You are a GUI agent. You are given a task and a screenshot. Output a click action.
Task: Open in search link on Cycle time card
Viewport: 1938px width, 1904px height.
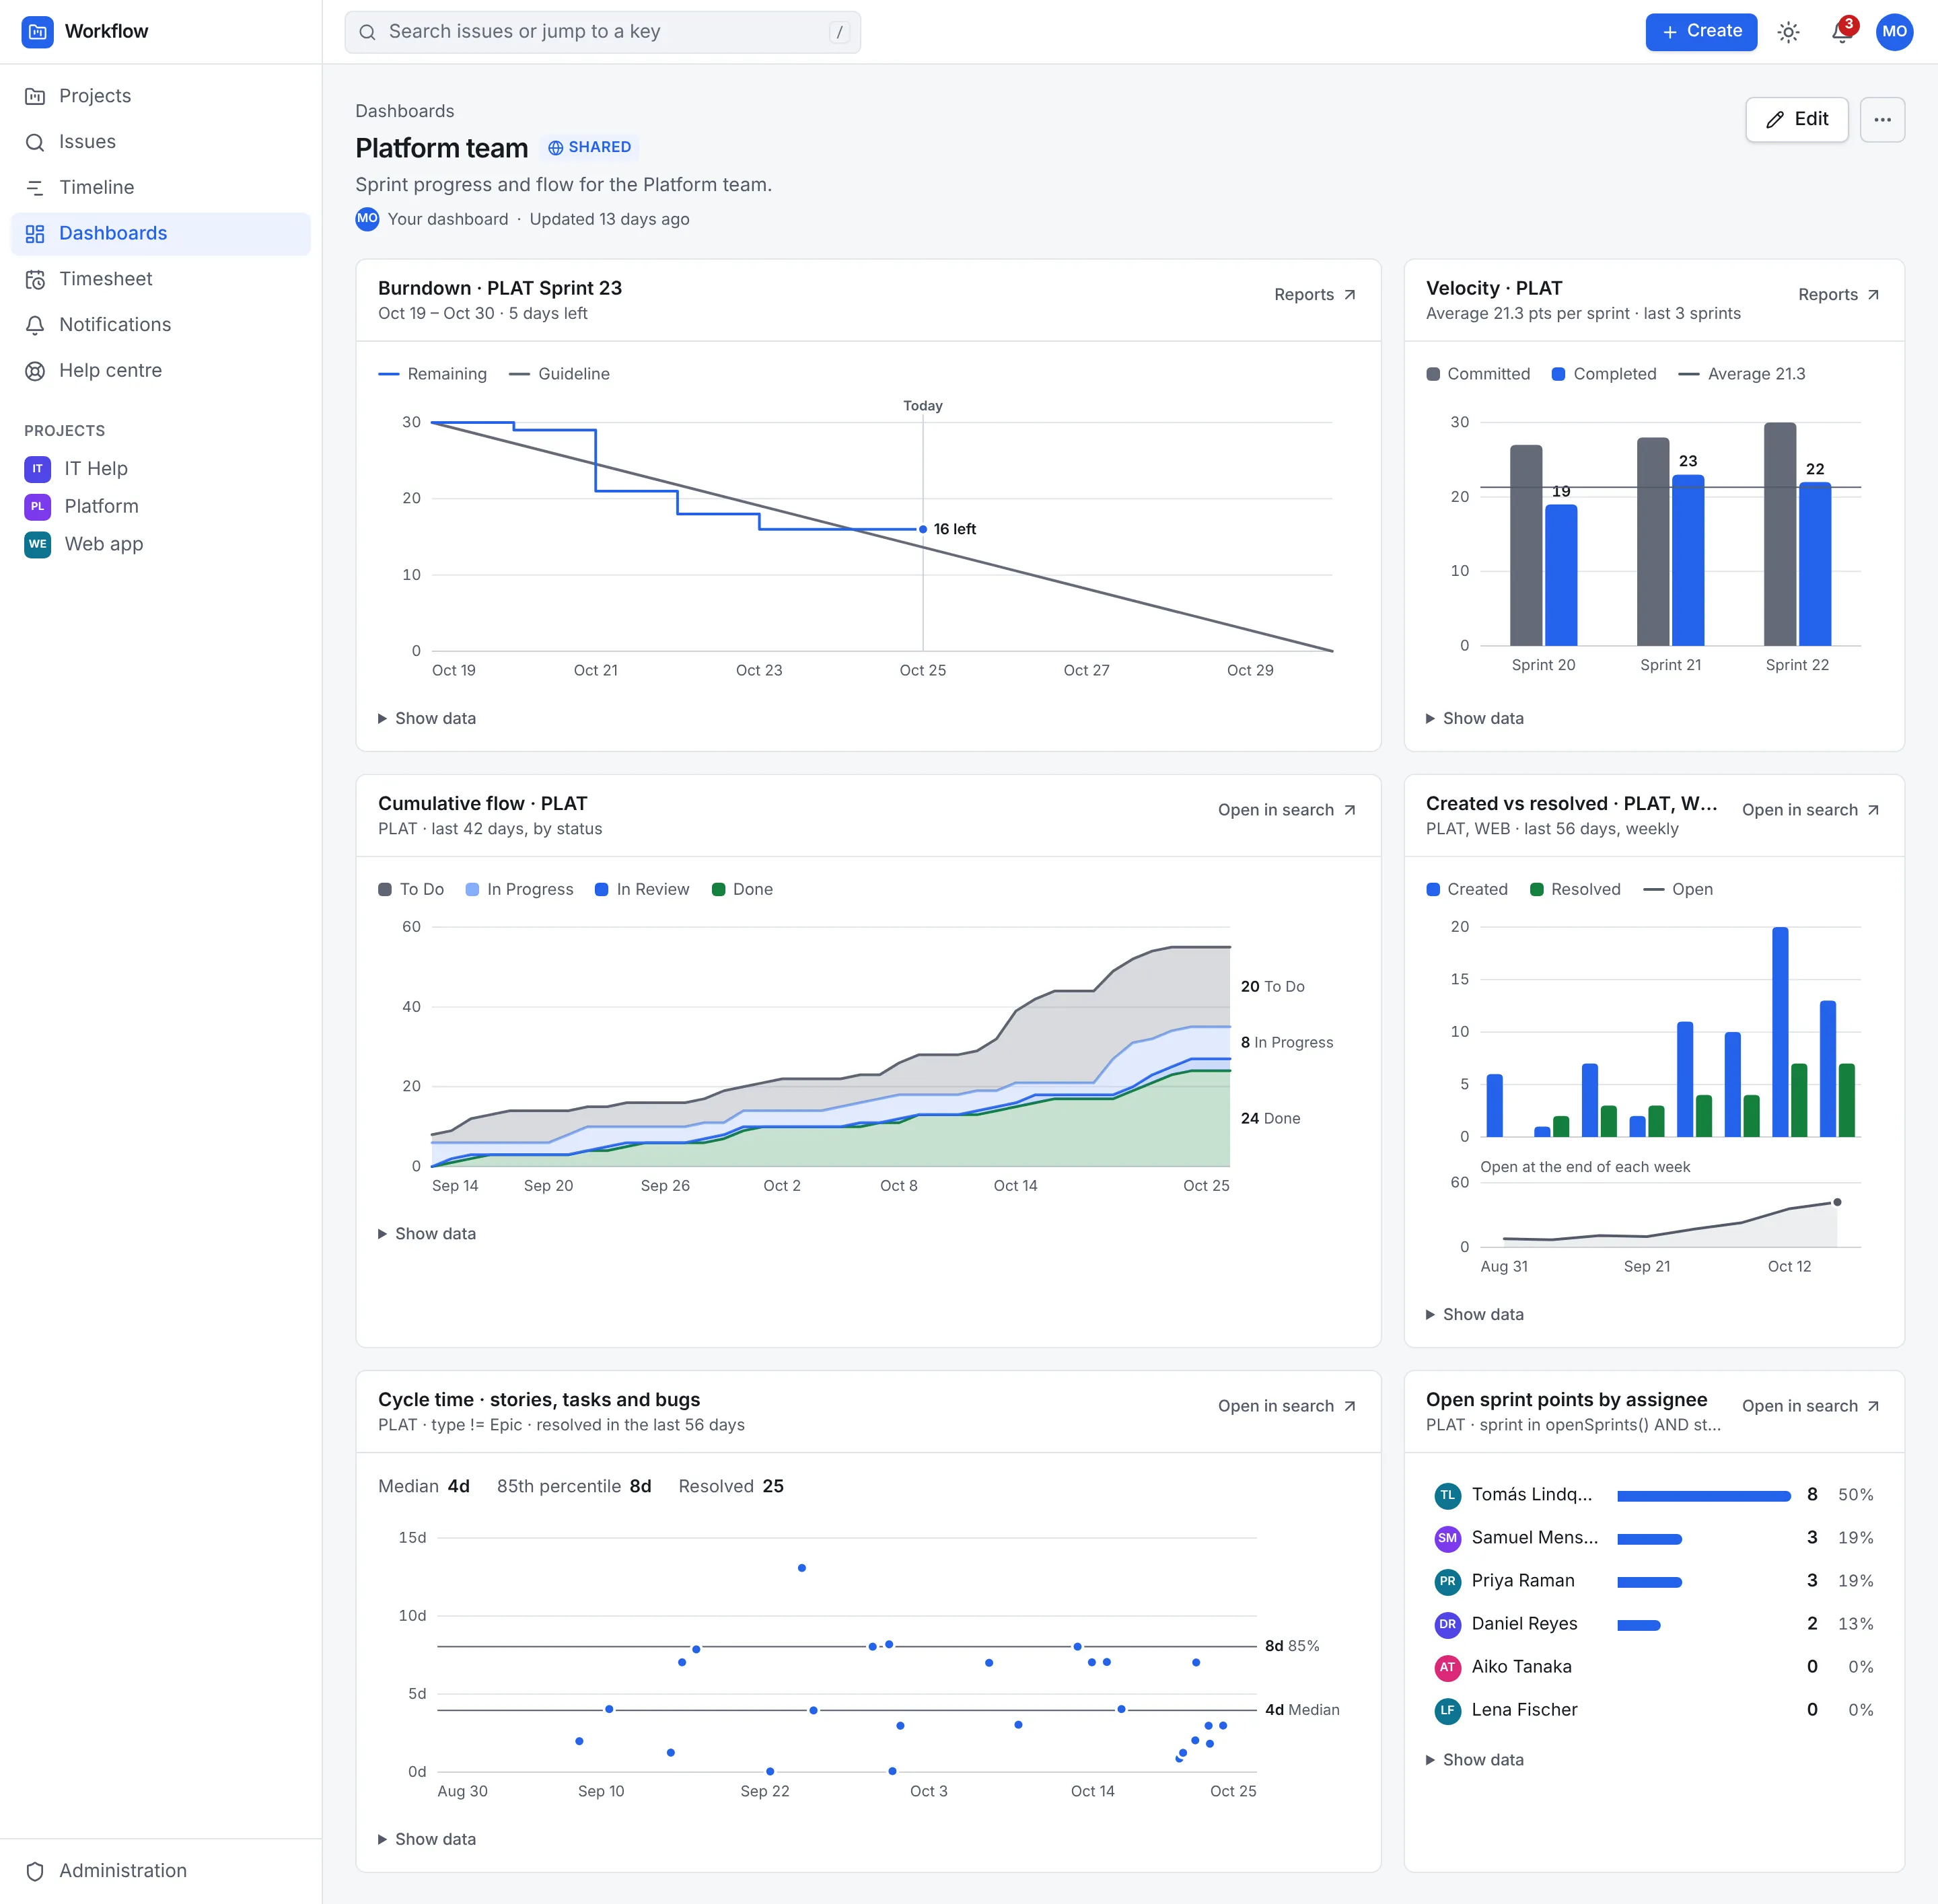(1287, 1406)
